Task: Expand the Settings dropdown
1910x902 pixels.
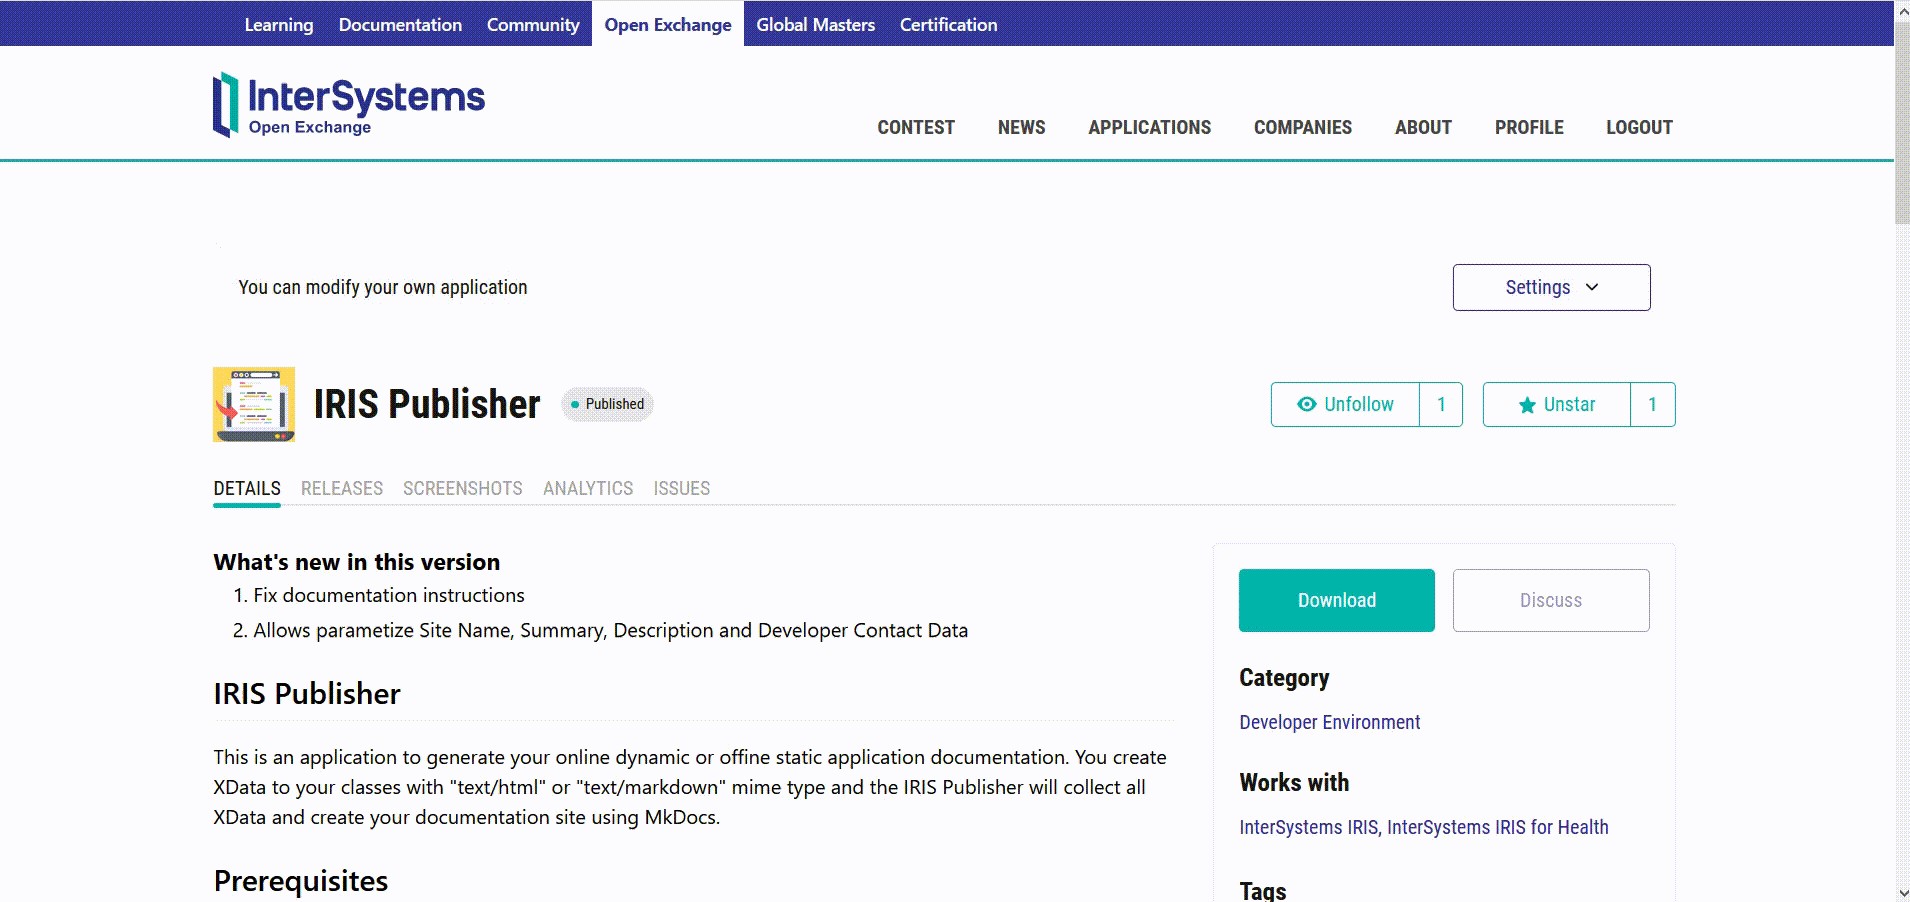Action: click(x=1538, y=287)
